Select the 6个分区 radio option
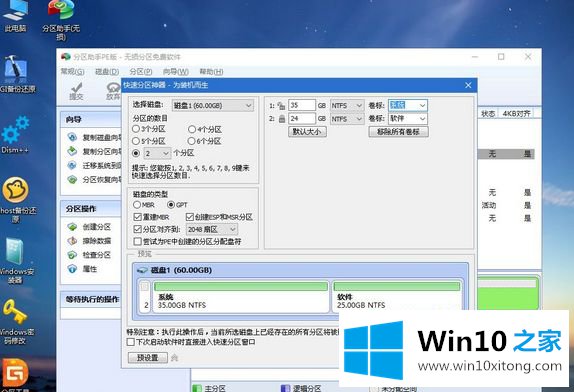This screenshot has width=574, height=392. (x=191, y=141)
